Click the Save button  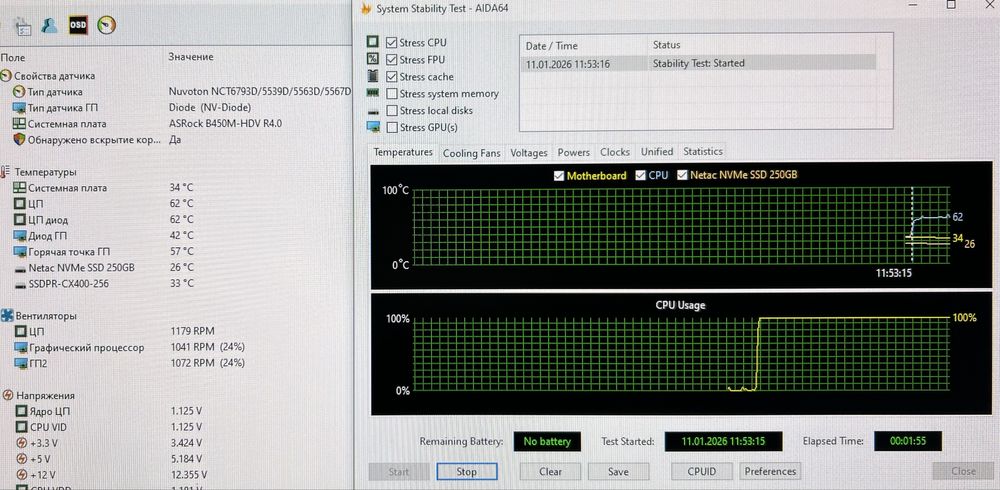(x=618, y=471)
